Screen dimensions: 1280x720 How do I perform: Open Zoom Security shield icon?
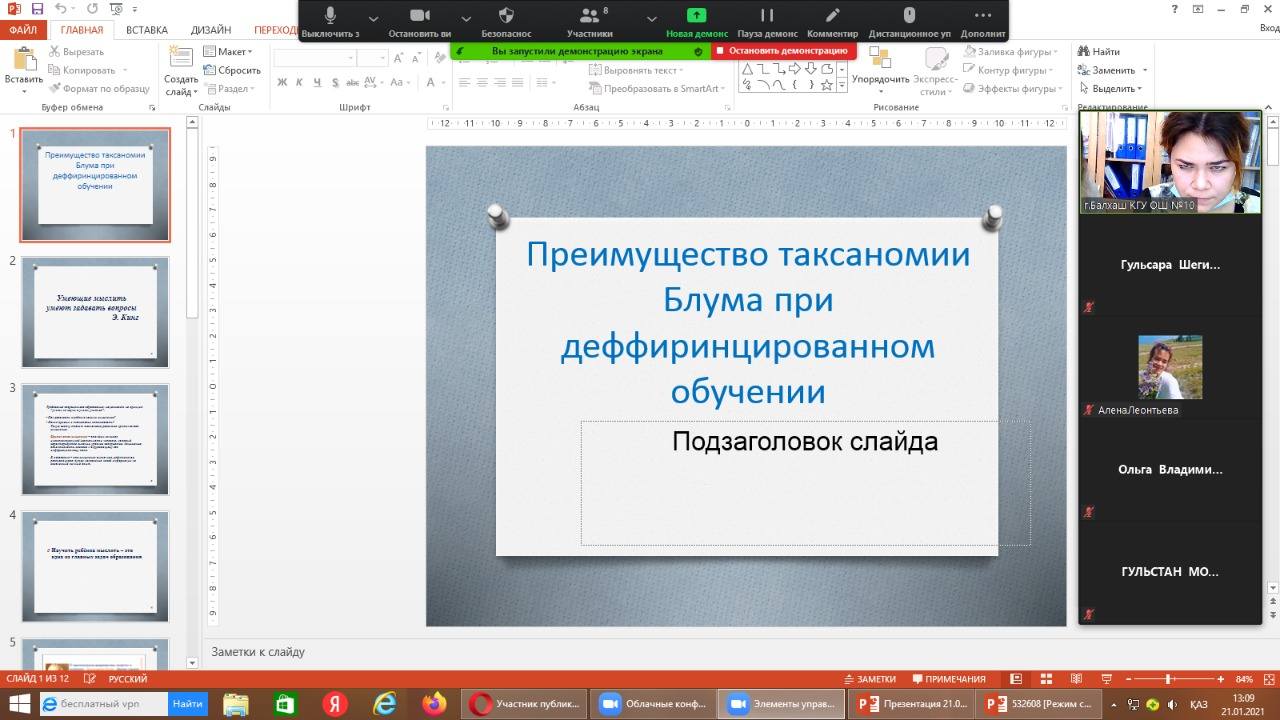pyautogui.click(x=506, y=16)
